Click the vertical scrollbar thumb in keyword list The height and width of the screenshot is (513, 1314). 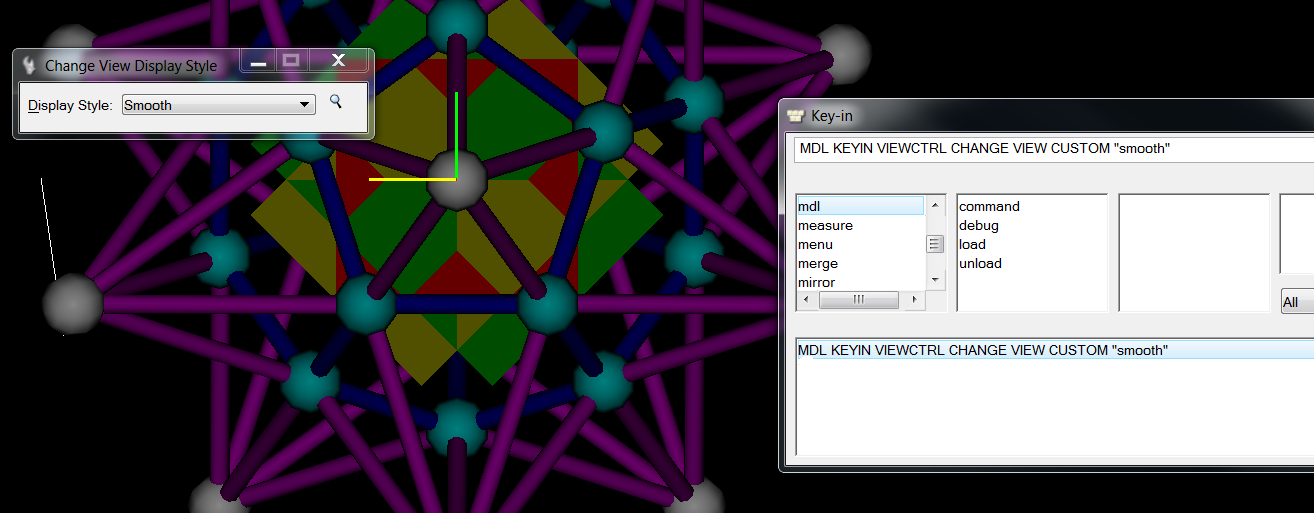pyautogui.click(x=935, y=244)
